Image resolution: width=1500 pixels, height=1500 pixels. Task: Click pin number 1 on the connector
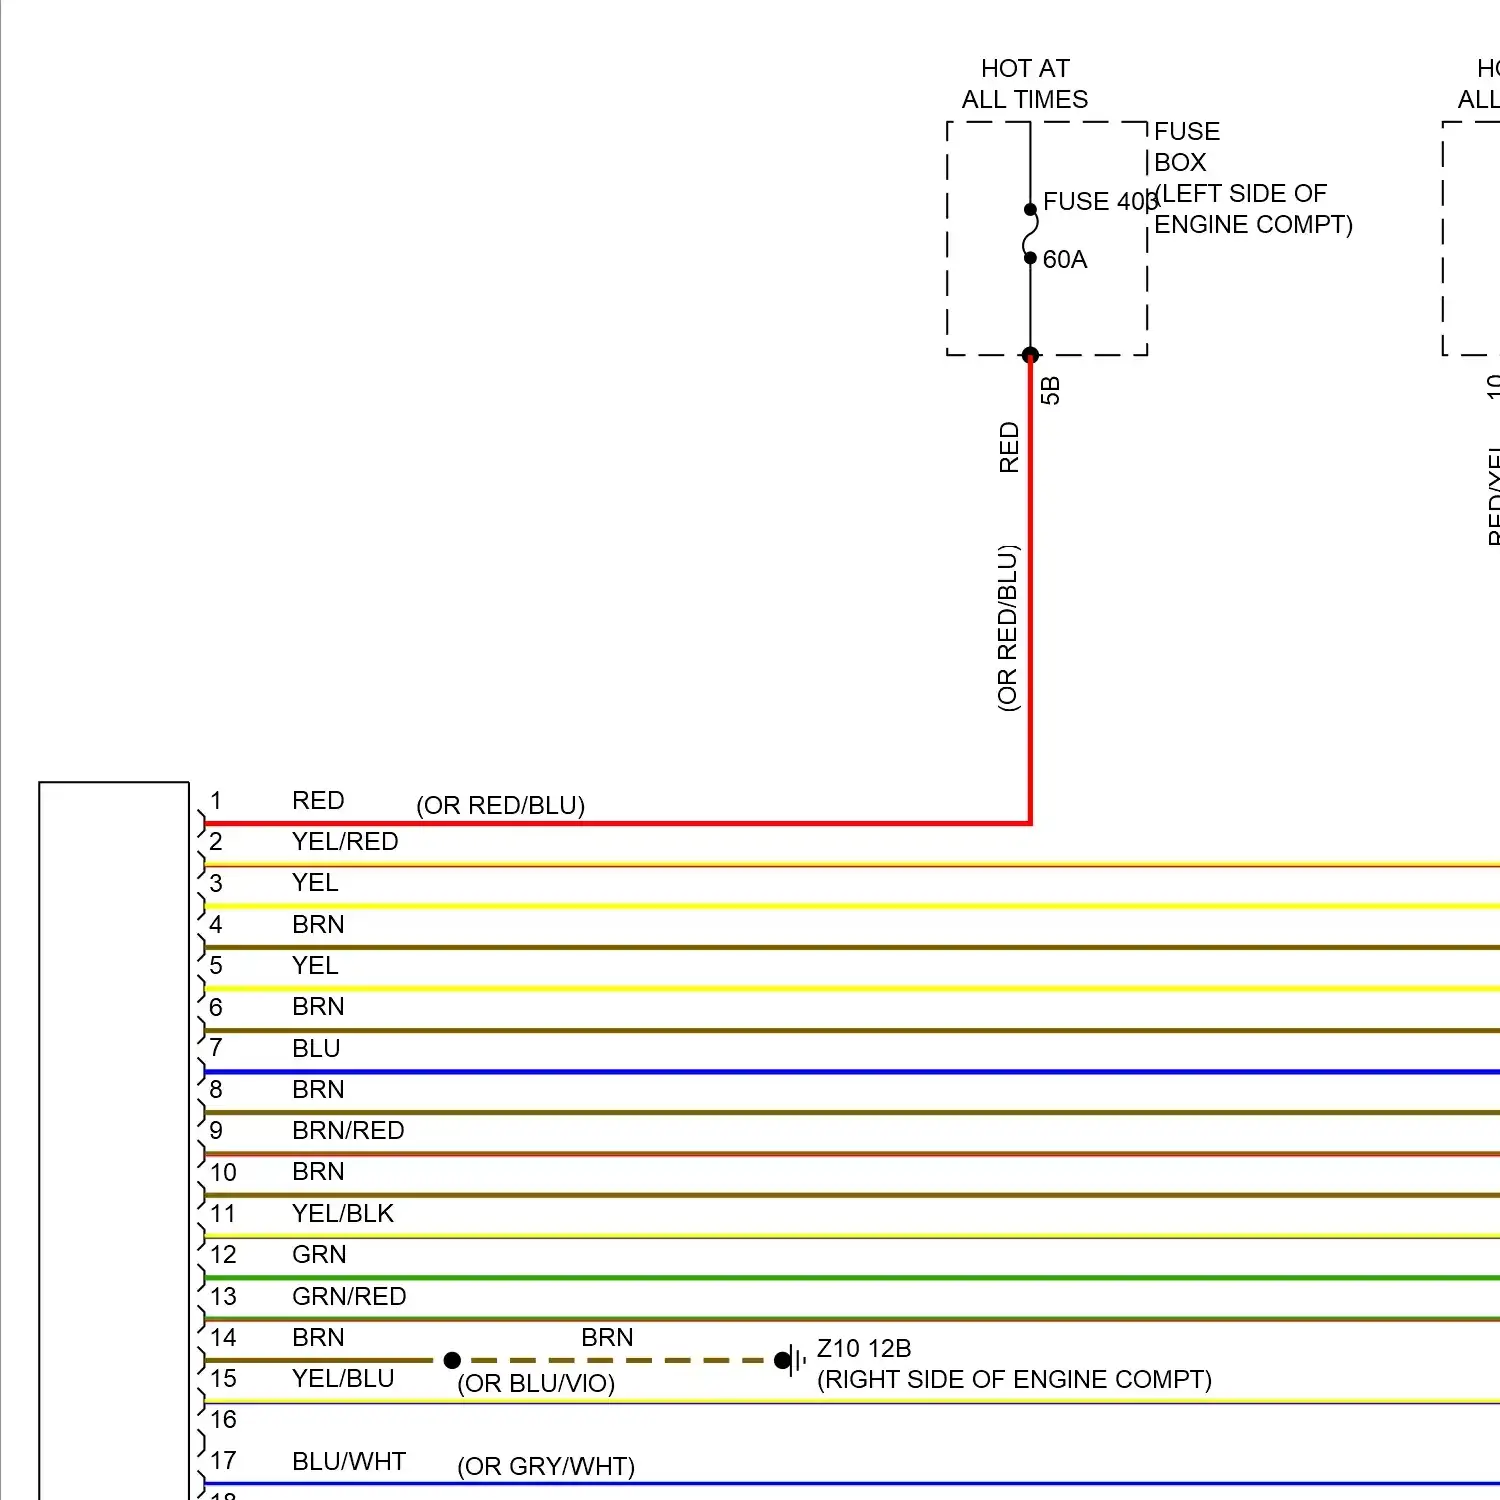pyautogui.click(x=216, y=800)
